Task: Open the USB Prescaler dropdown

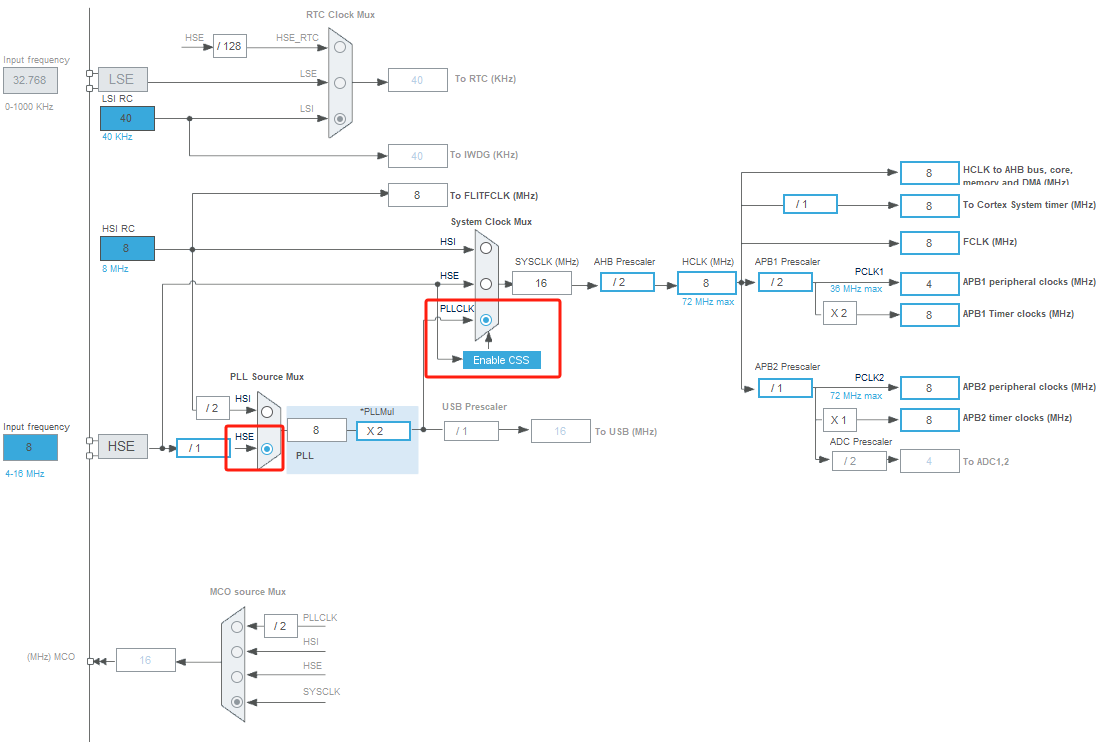Action: tap(470, 430)
